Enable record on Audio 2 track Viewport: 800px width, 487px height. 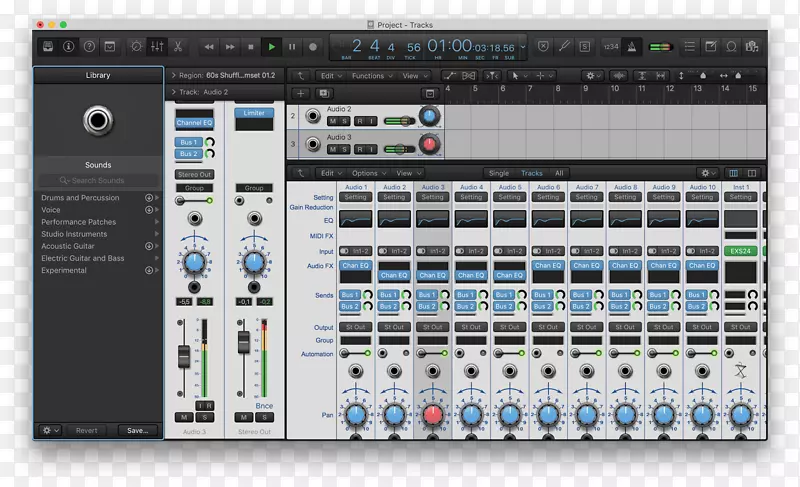click(x=358, y=121)
